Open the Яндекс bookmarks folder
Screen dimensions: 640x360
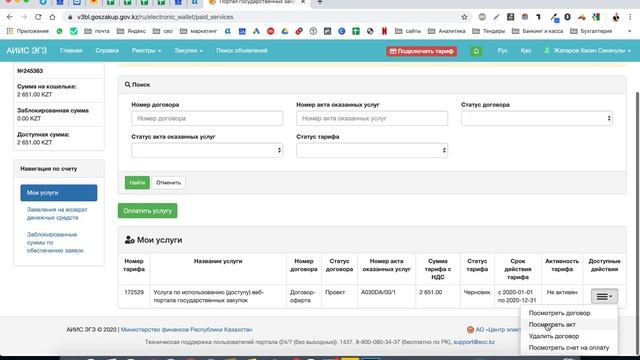point(131,31)
